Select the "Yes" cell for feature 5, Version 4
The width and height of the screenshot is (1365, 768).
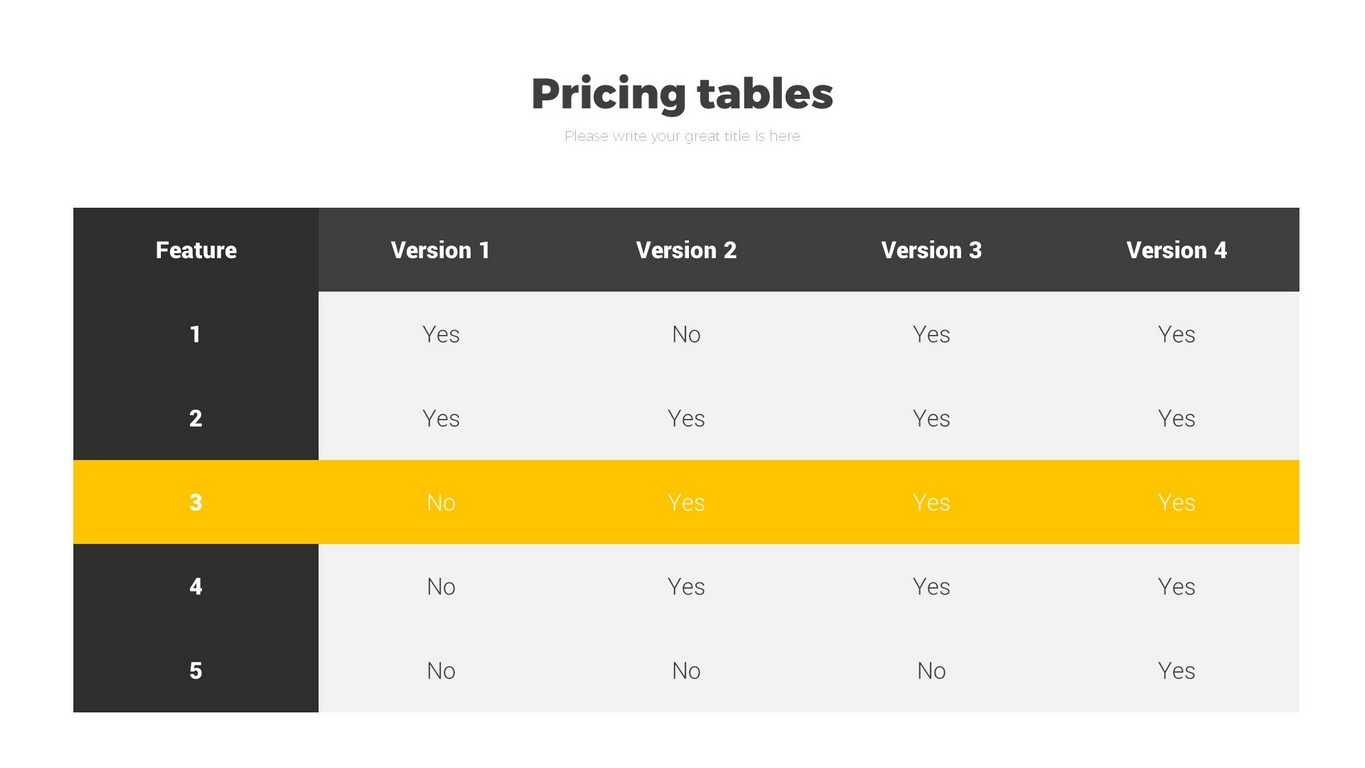pyautogui.click(x=1176, y=670)
